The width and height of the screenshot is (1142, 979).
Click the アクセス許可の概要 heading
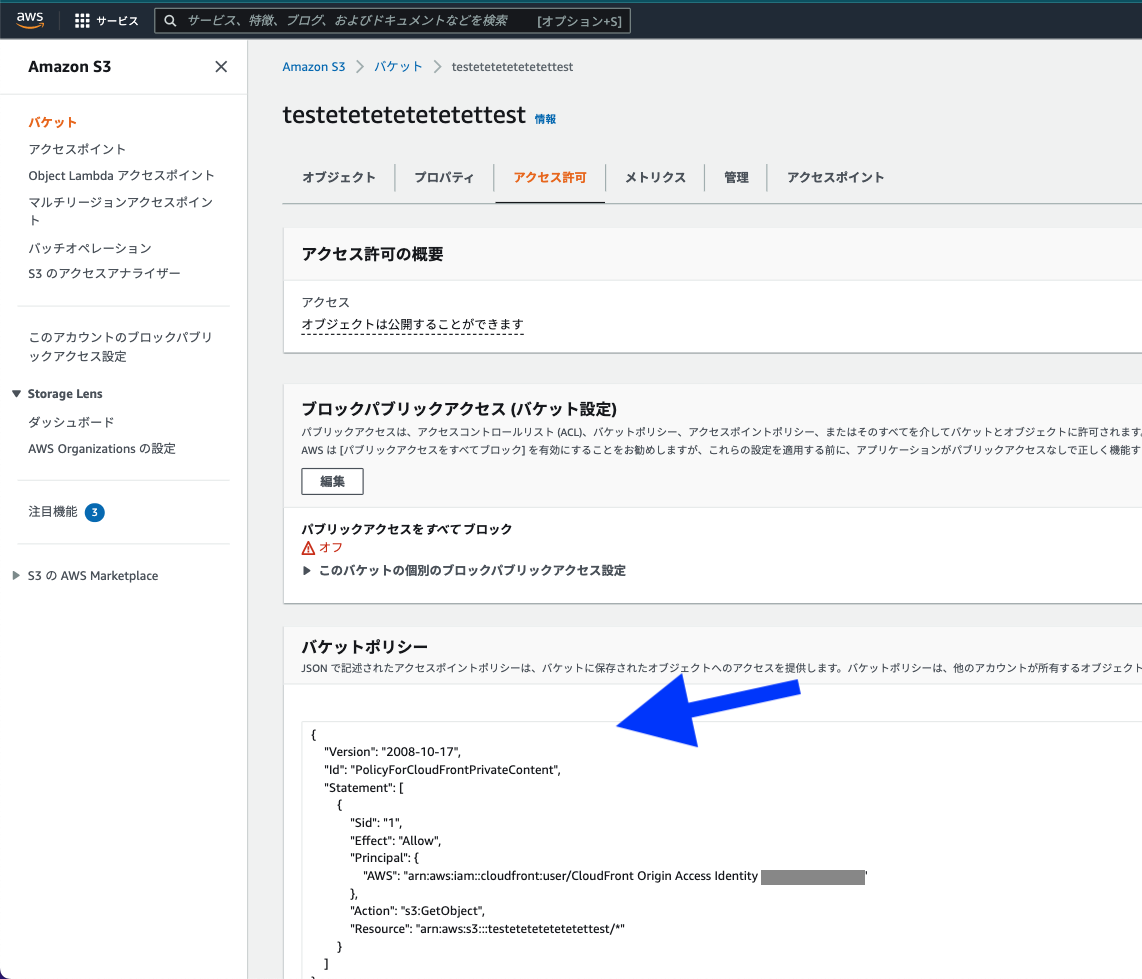pos(372,253)
